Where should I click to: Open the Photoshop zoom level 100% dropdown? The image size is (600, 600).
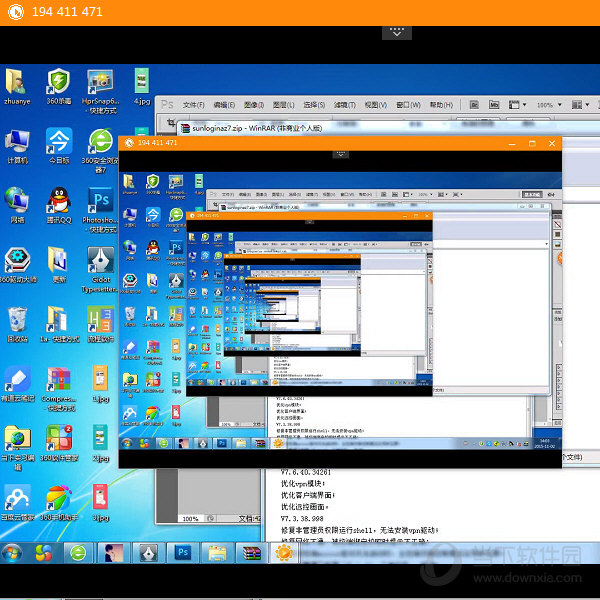pyautogui.click(x=548, y=105)
